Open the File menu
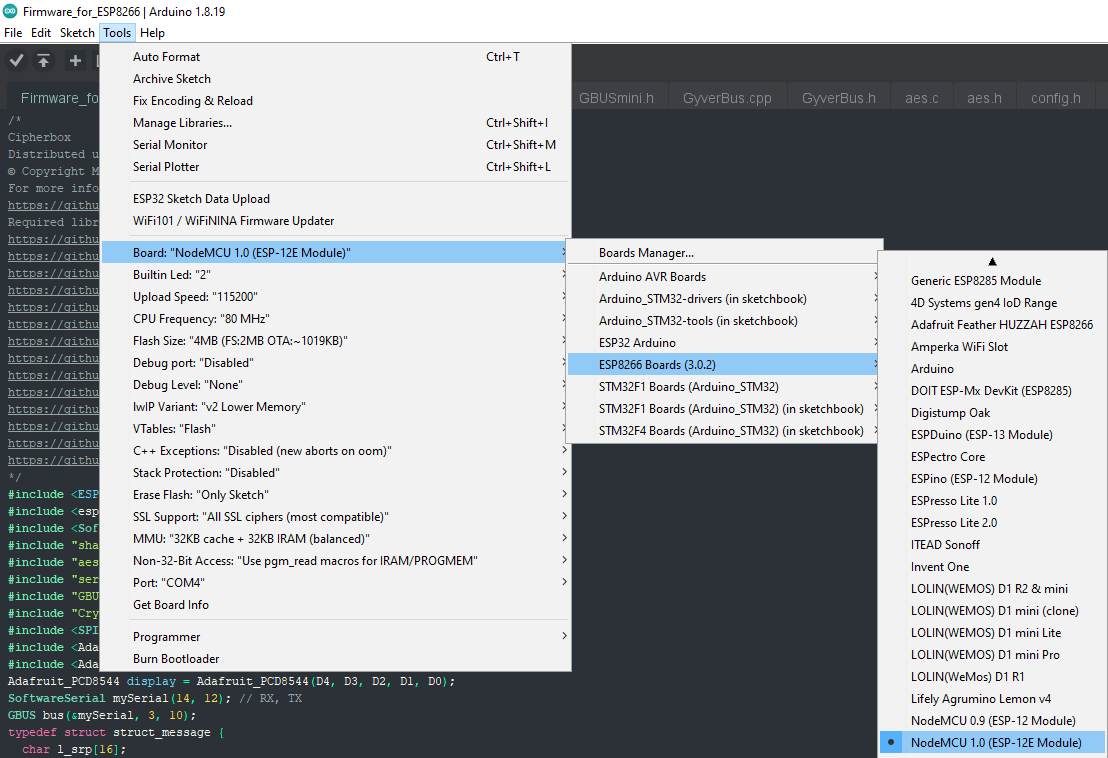1108x758 pixels. coord(13,32)
